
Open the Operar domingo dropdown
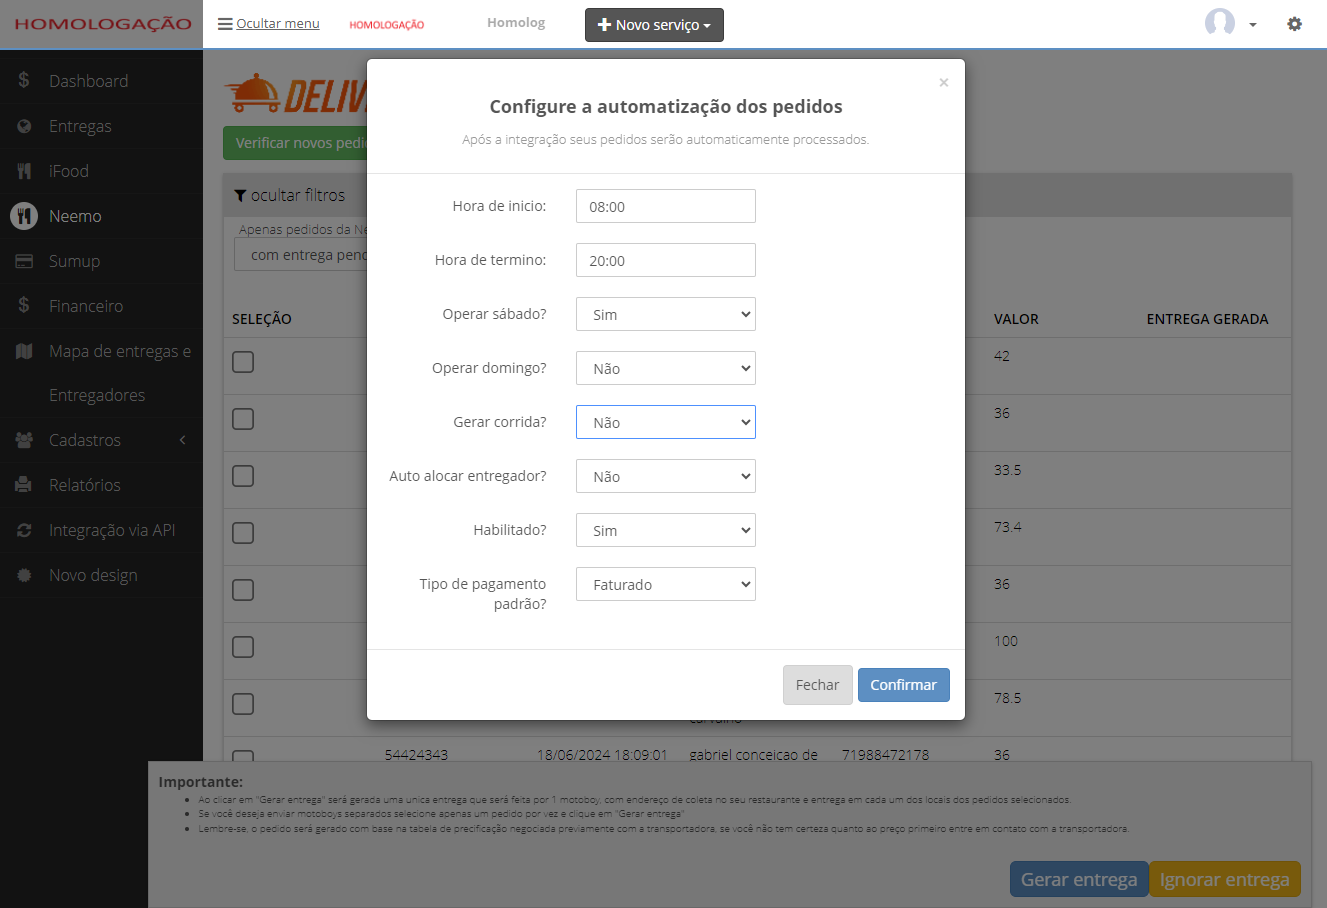click(666, 368)
